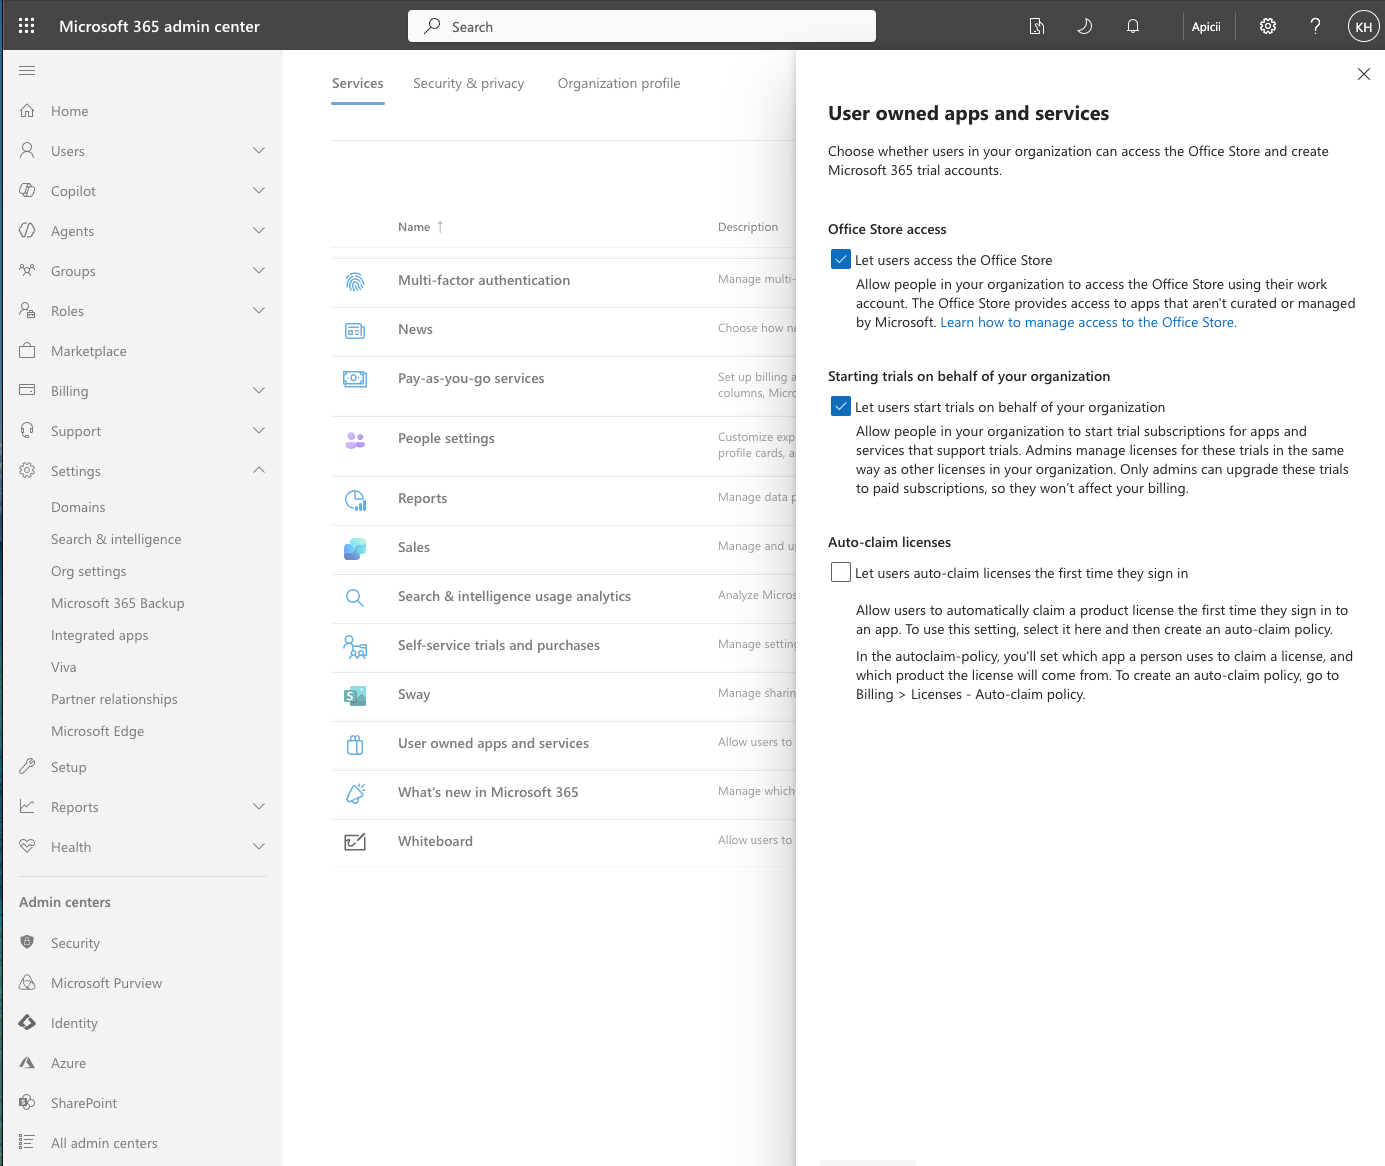Click the Azure icon under Admin centers
This screenshot has width=1385, height=1166.
click(x=27, y=1062)
